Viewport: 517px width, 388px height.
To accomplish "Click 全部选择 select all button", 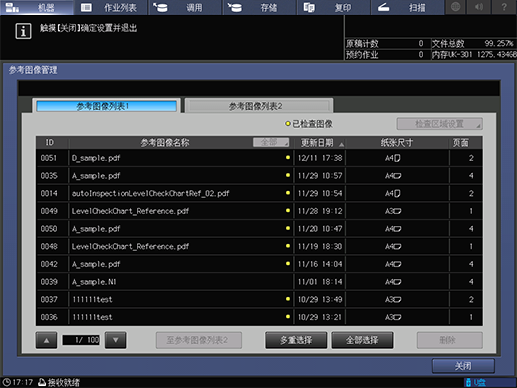I will [362, 340].
